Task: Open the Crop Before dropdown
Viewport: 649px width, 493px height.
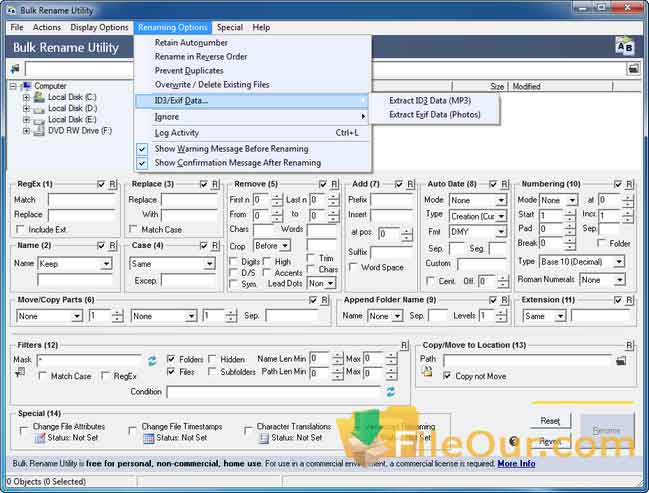Action: point(272,246)
